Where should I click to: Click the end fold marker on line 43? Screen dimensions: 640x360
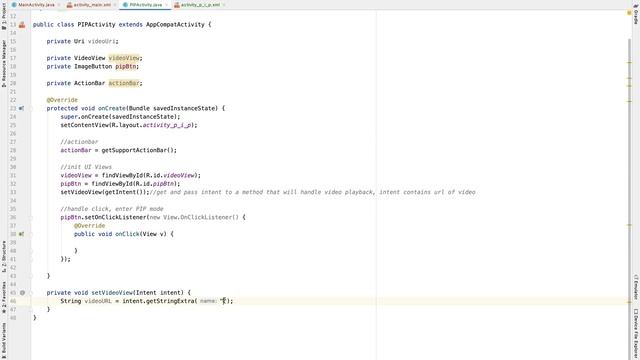click(30, 276)
